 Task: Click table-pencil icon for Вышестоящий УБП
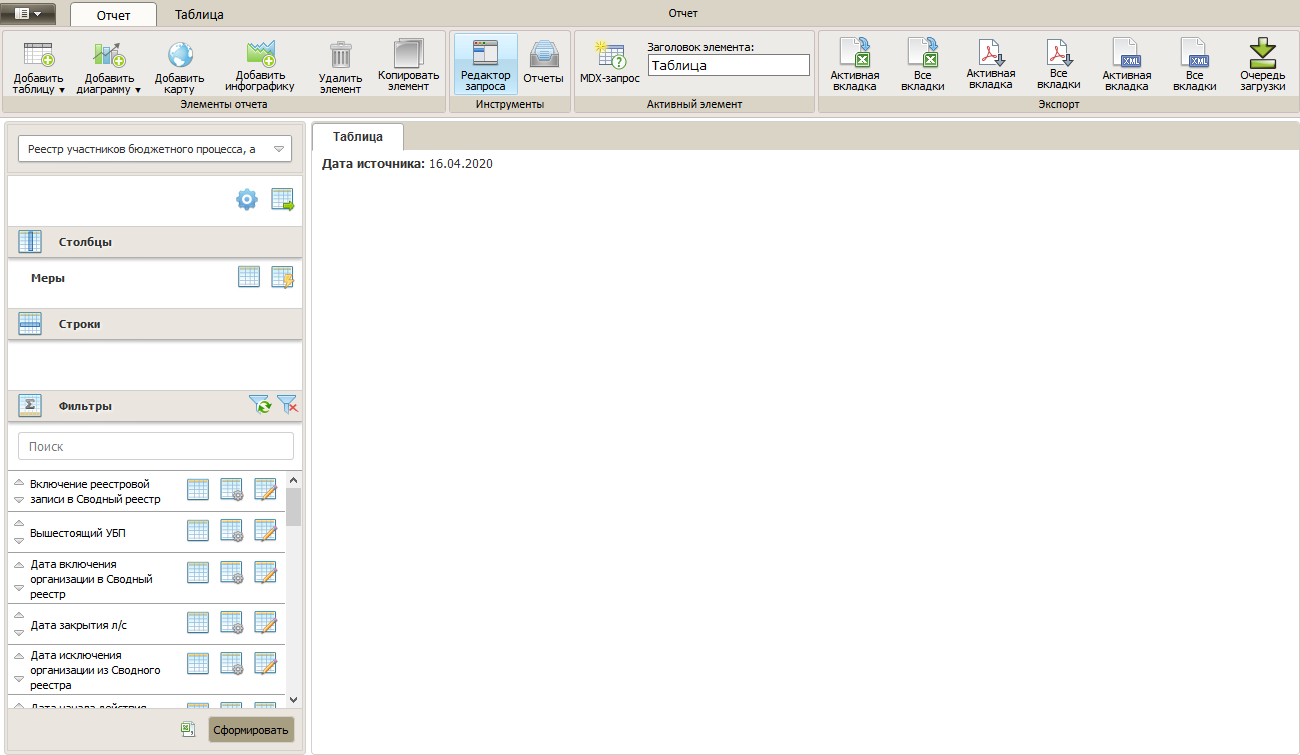pyautogui.click(x=265, y=531)
